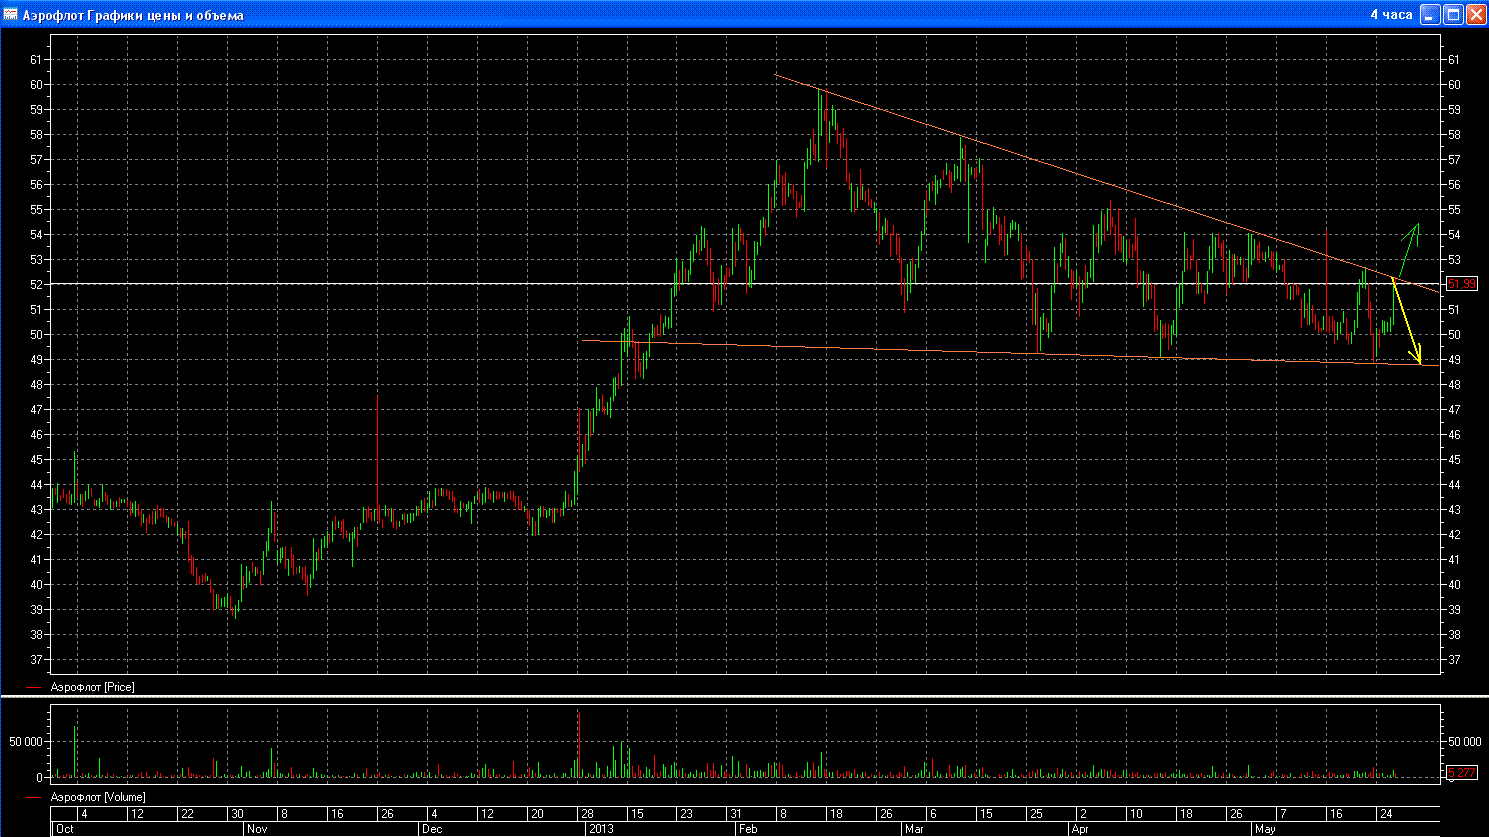Click the red 5 277 volume value tag
The image size is (1489, 837).
[x=1460, y=772]
